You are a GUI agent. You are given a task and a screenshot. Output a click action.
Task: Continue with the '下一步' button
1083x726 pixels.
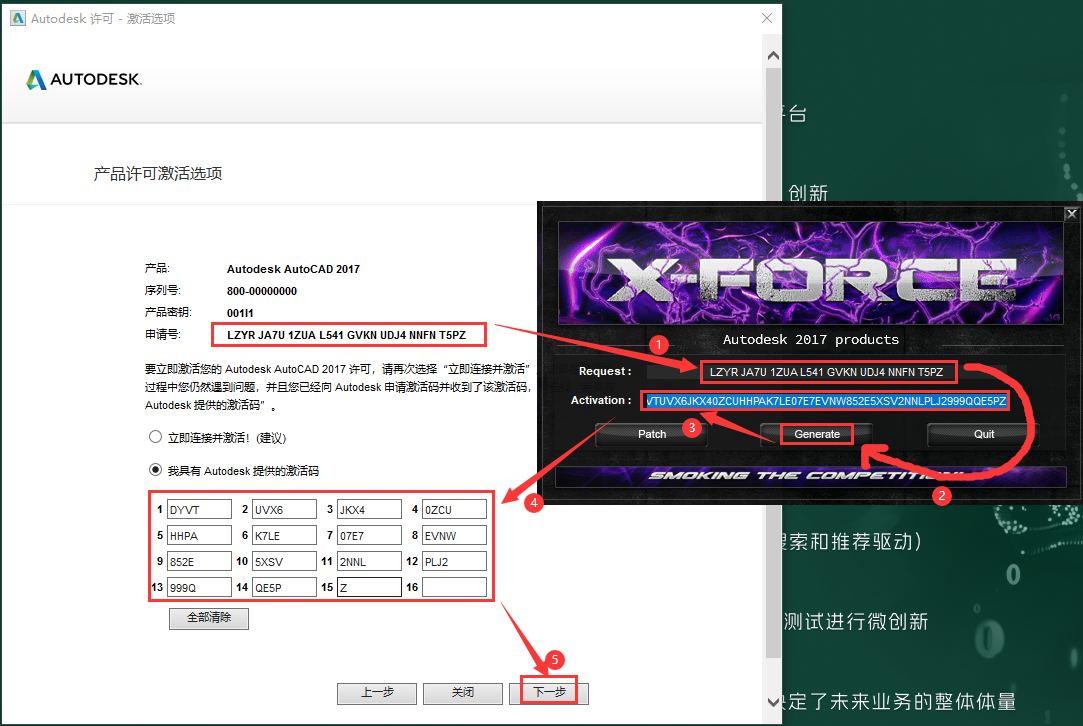click(x=549, y=693)
